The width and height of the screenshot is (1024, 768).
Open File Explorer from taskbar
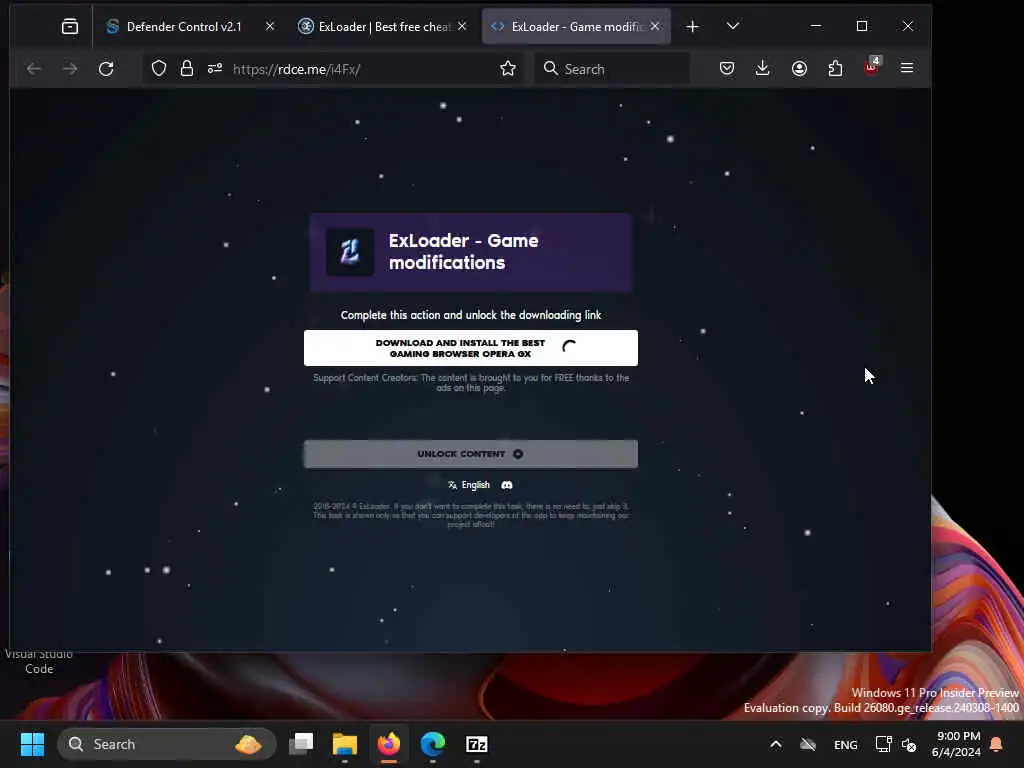click(345, 744)
